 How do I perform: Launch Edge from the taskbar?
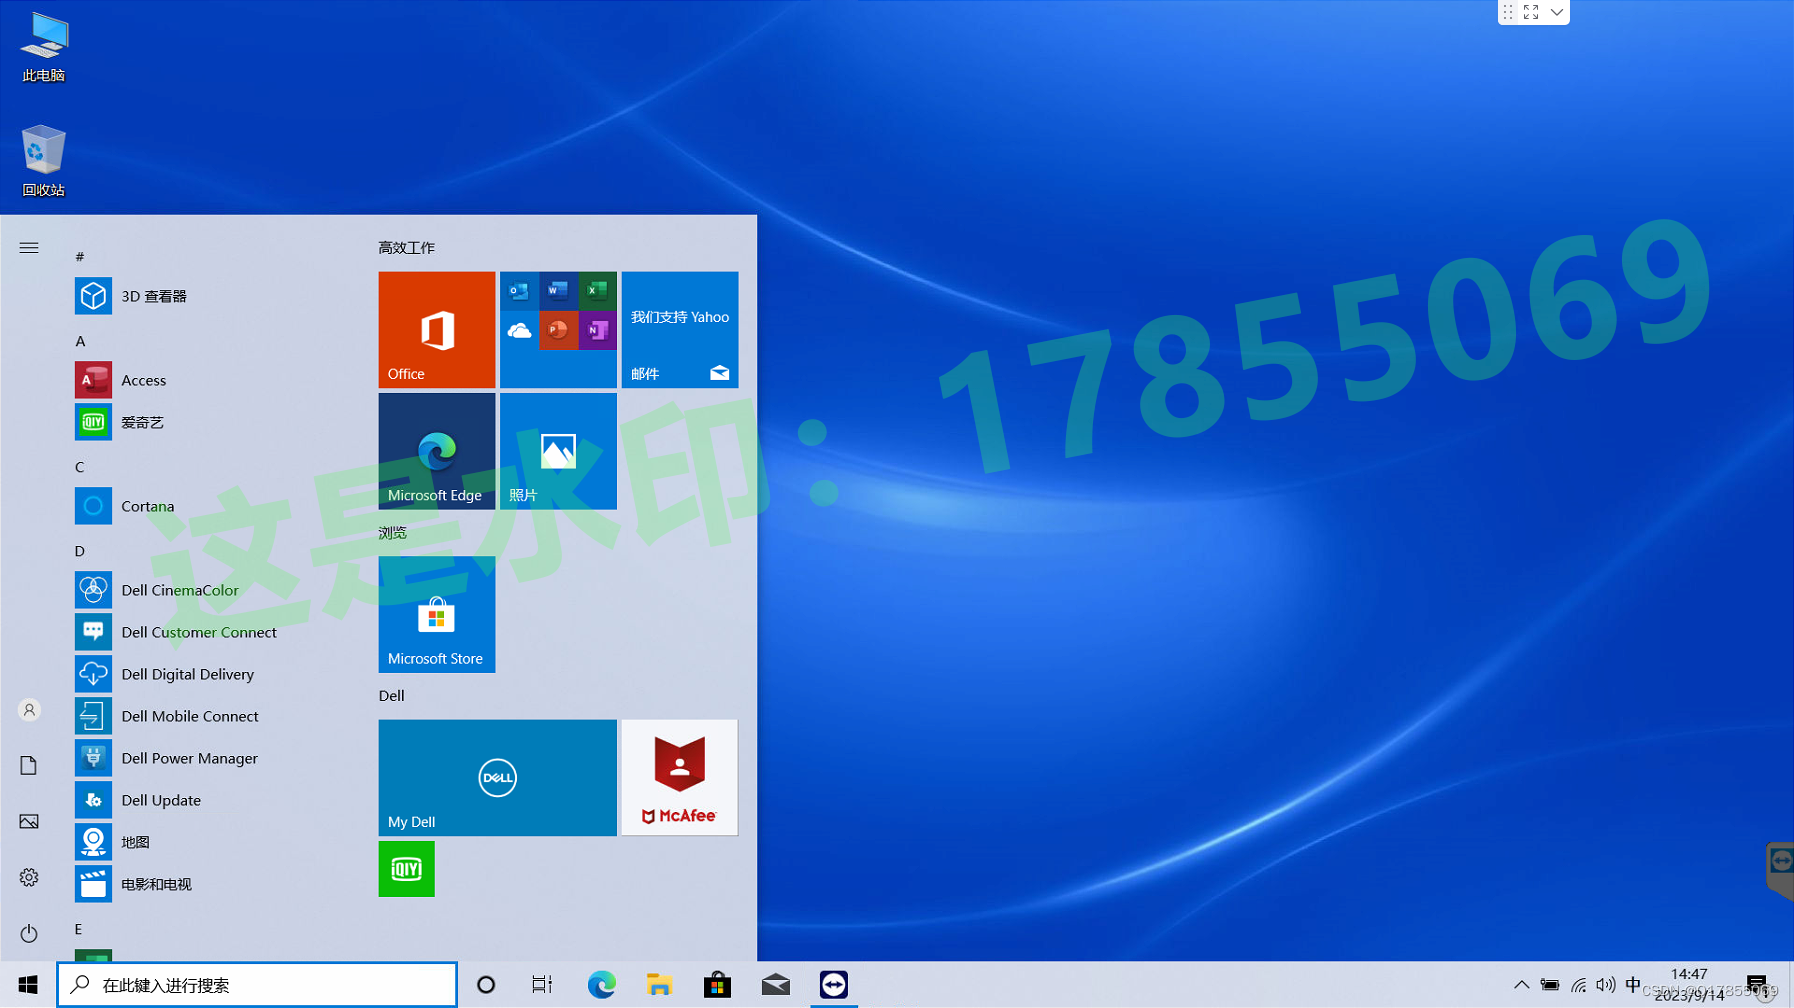[601, 985]
